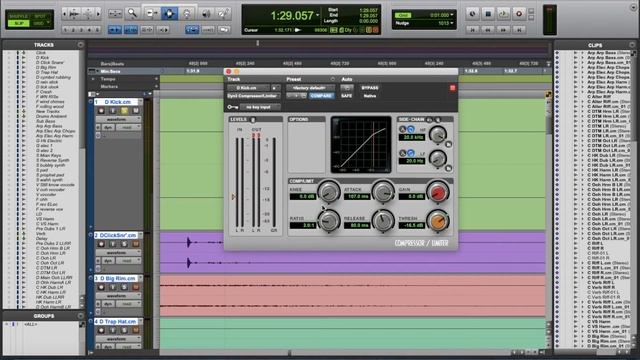The width and height of the screenshot is (640, 360).
Task: Click the Fast Forward transport button
Action: [503, 30]
